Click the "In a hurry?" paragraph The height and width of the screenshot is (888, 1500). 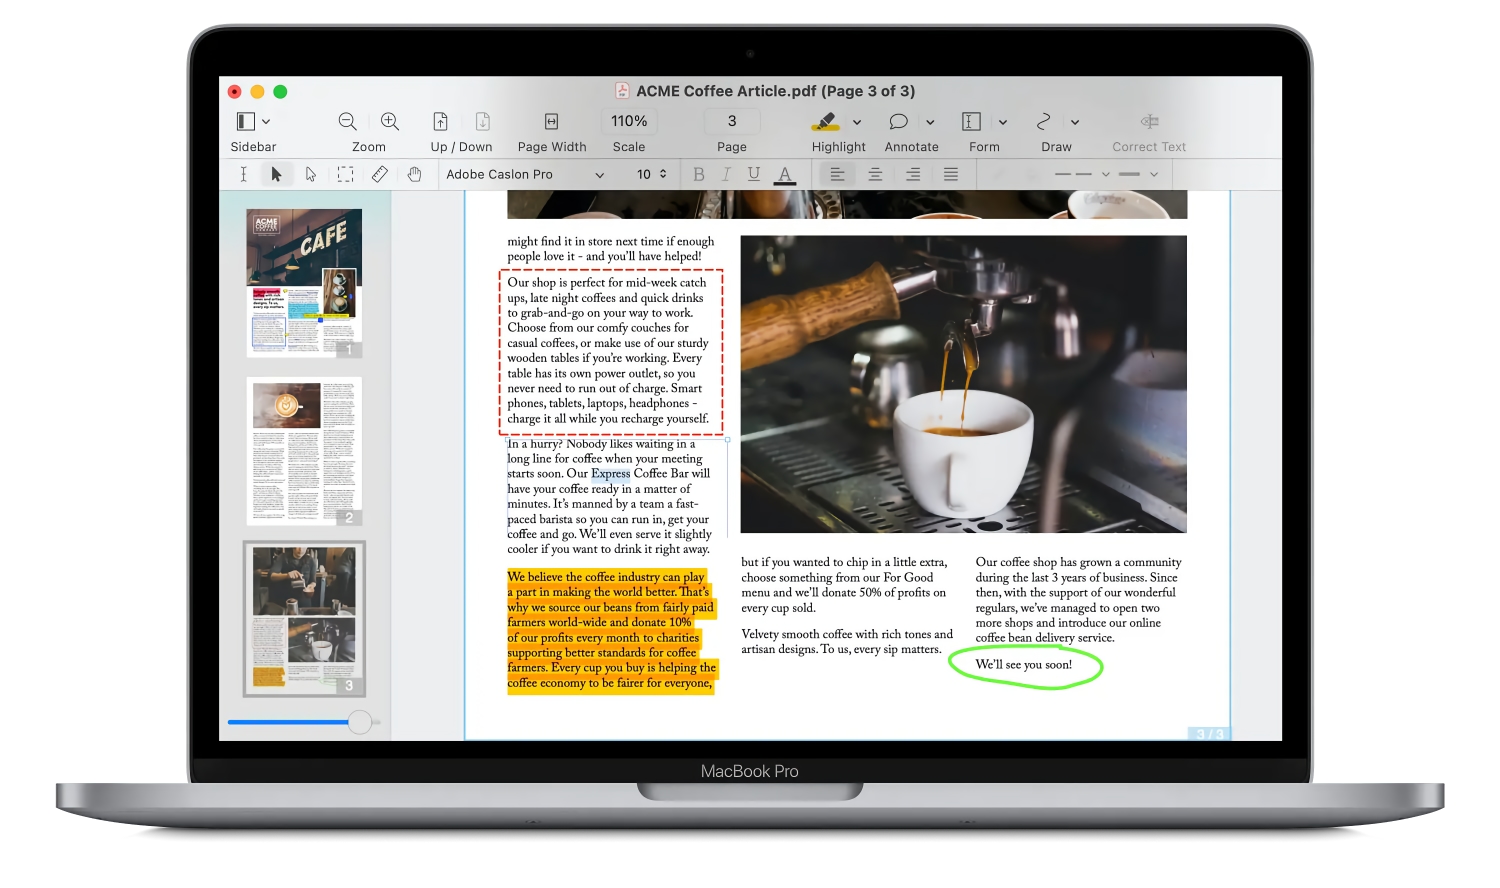click(x=610, y=496)
